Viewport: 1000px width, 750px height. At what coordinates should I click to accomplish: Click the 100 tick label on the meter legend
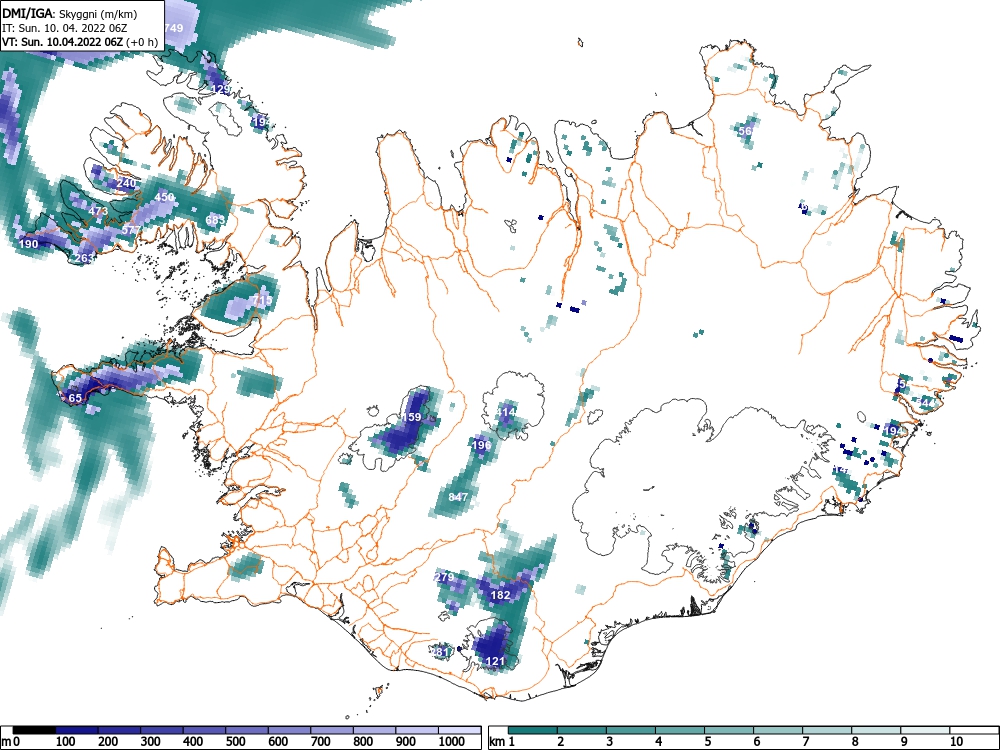tap(66, 742)
